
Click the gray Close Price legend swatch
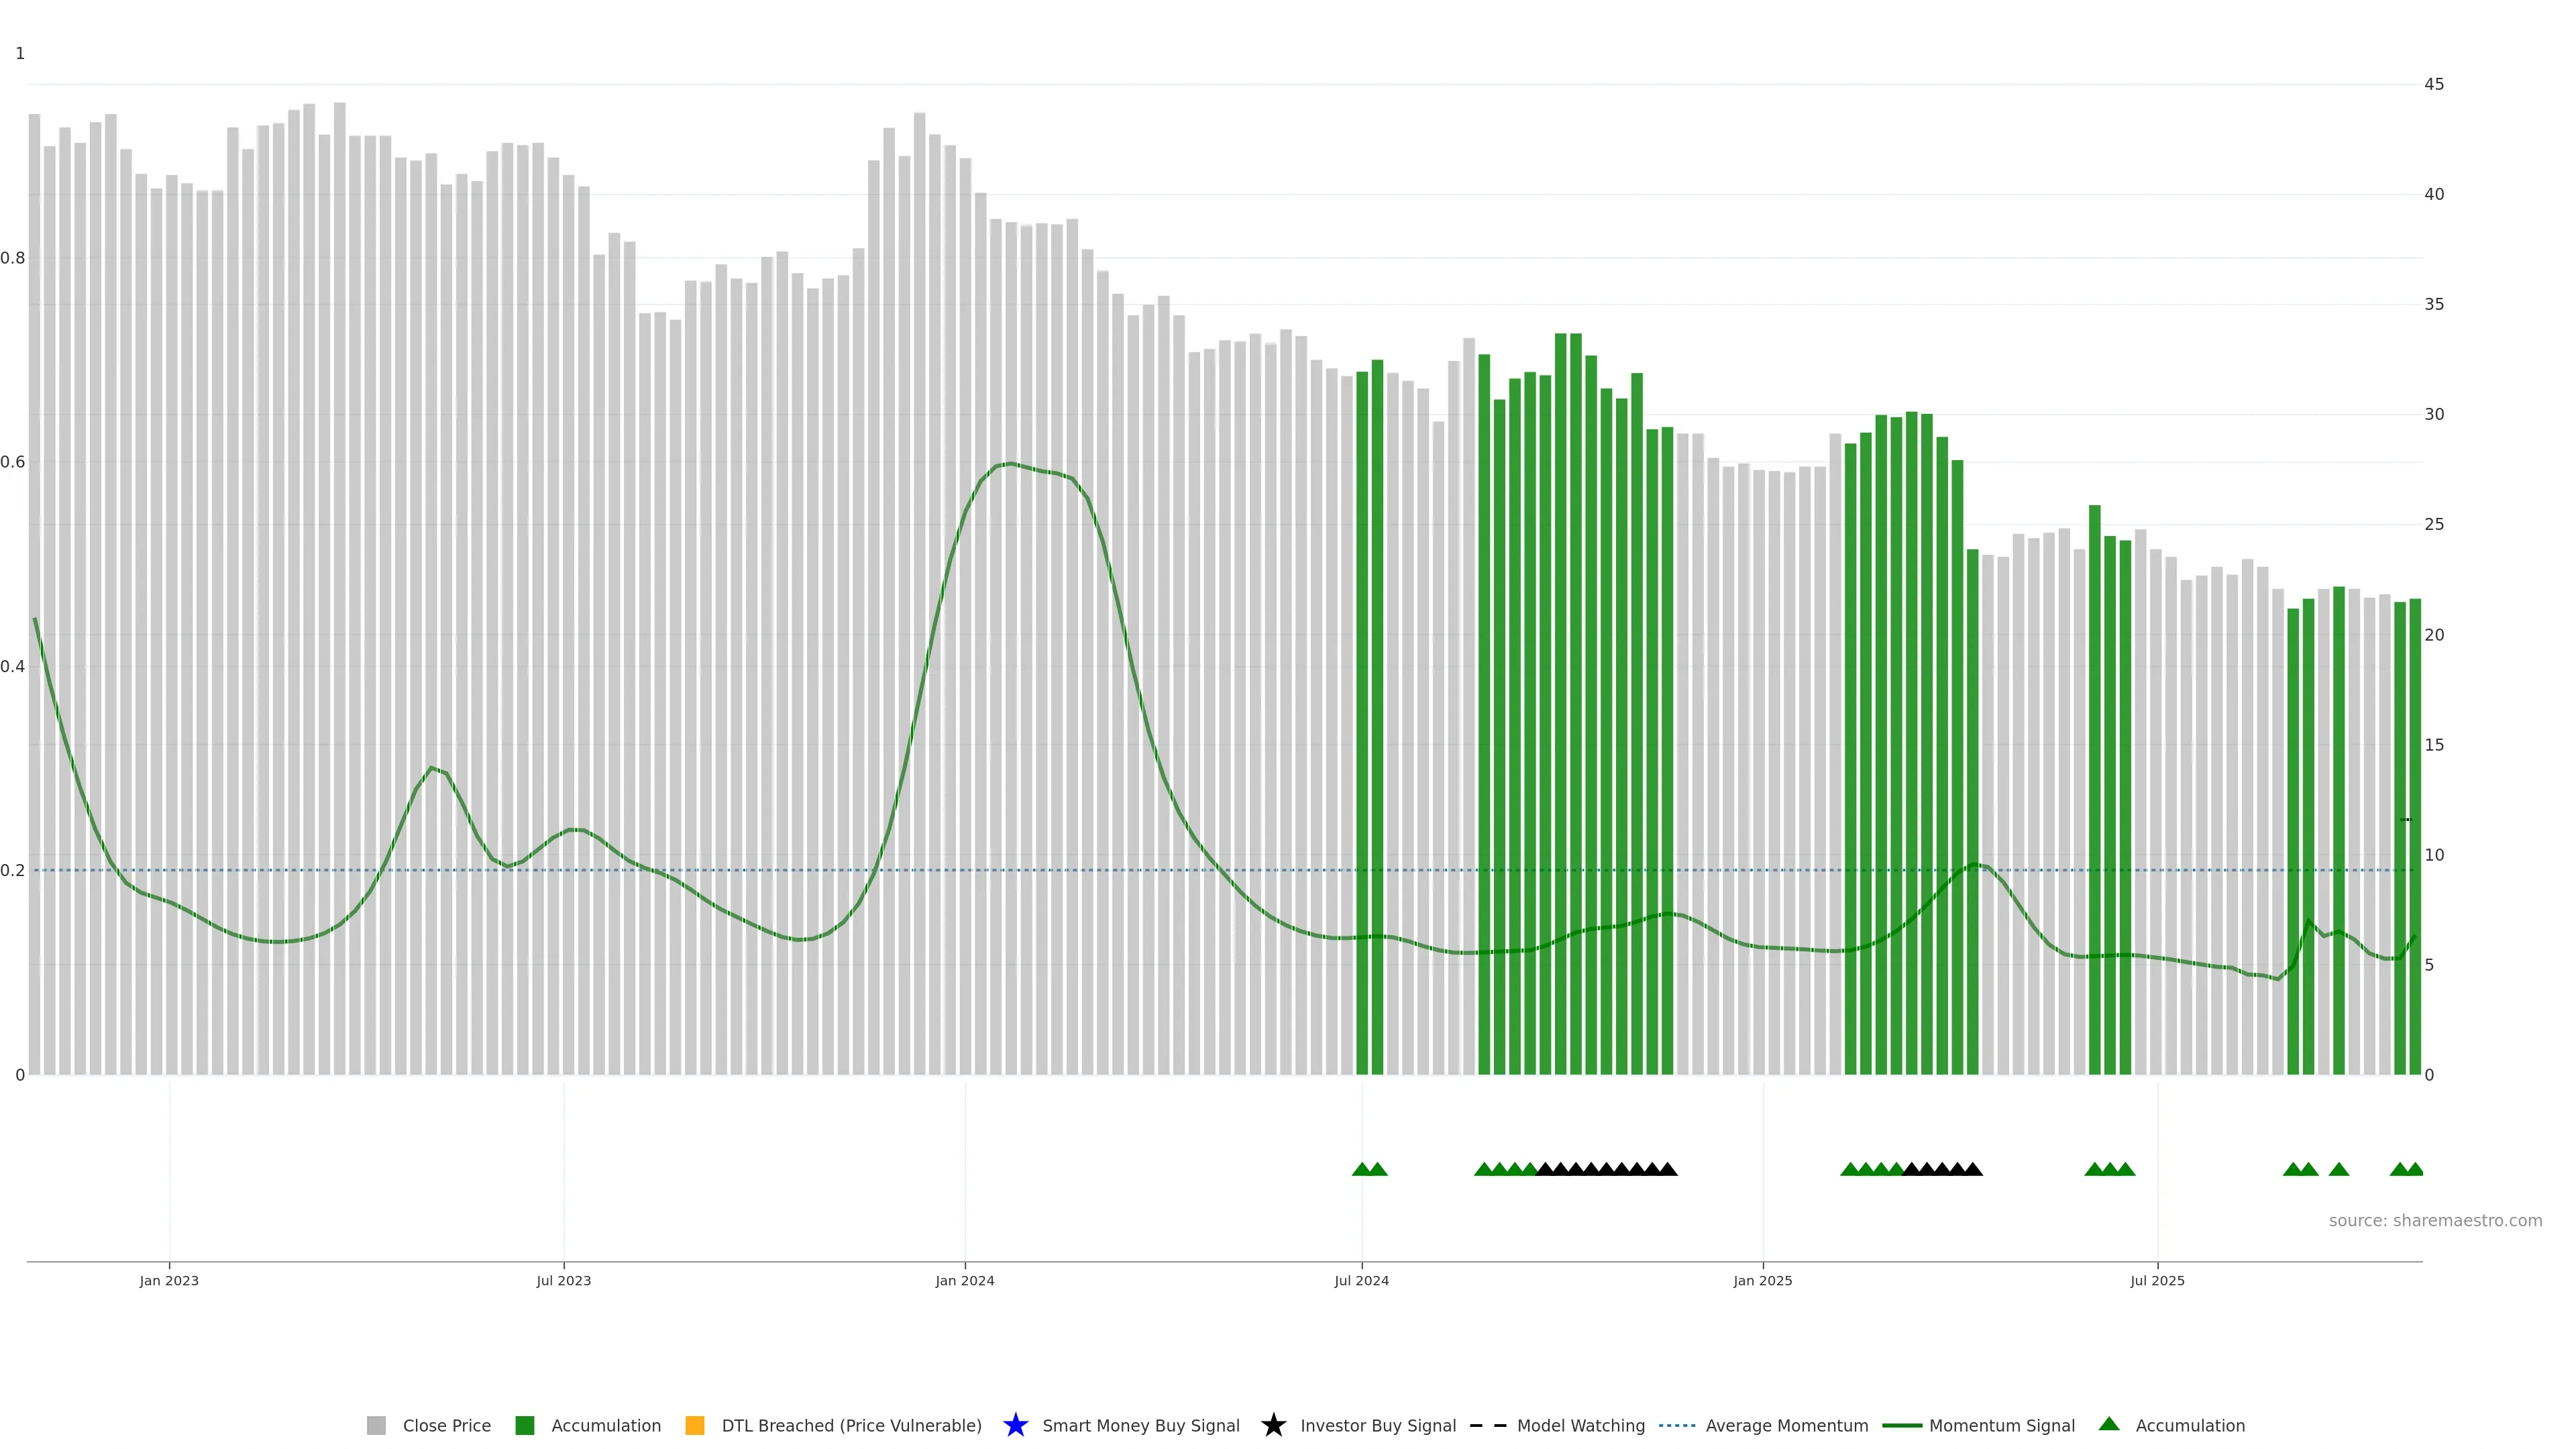click(x=376, y=1426)
